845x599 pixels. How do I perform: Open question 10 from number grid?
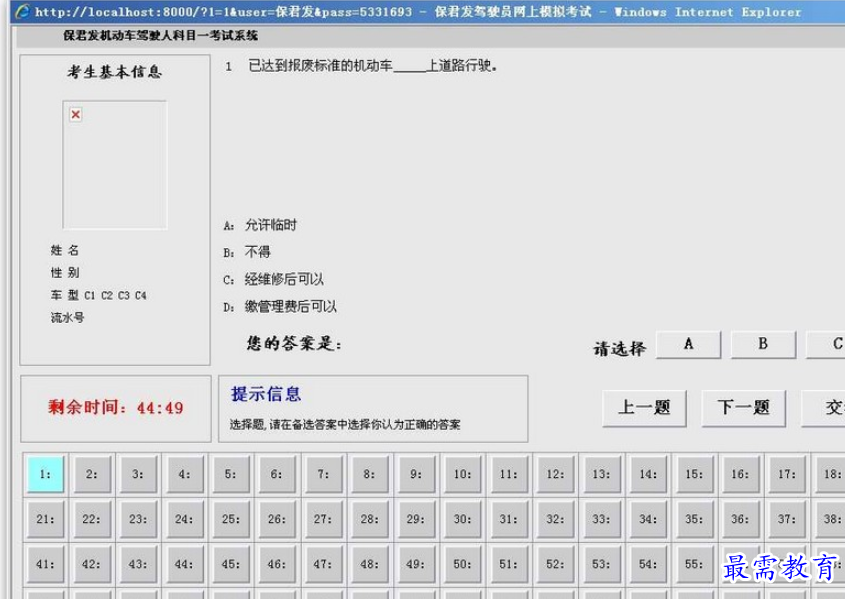462,474
